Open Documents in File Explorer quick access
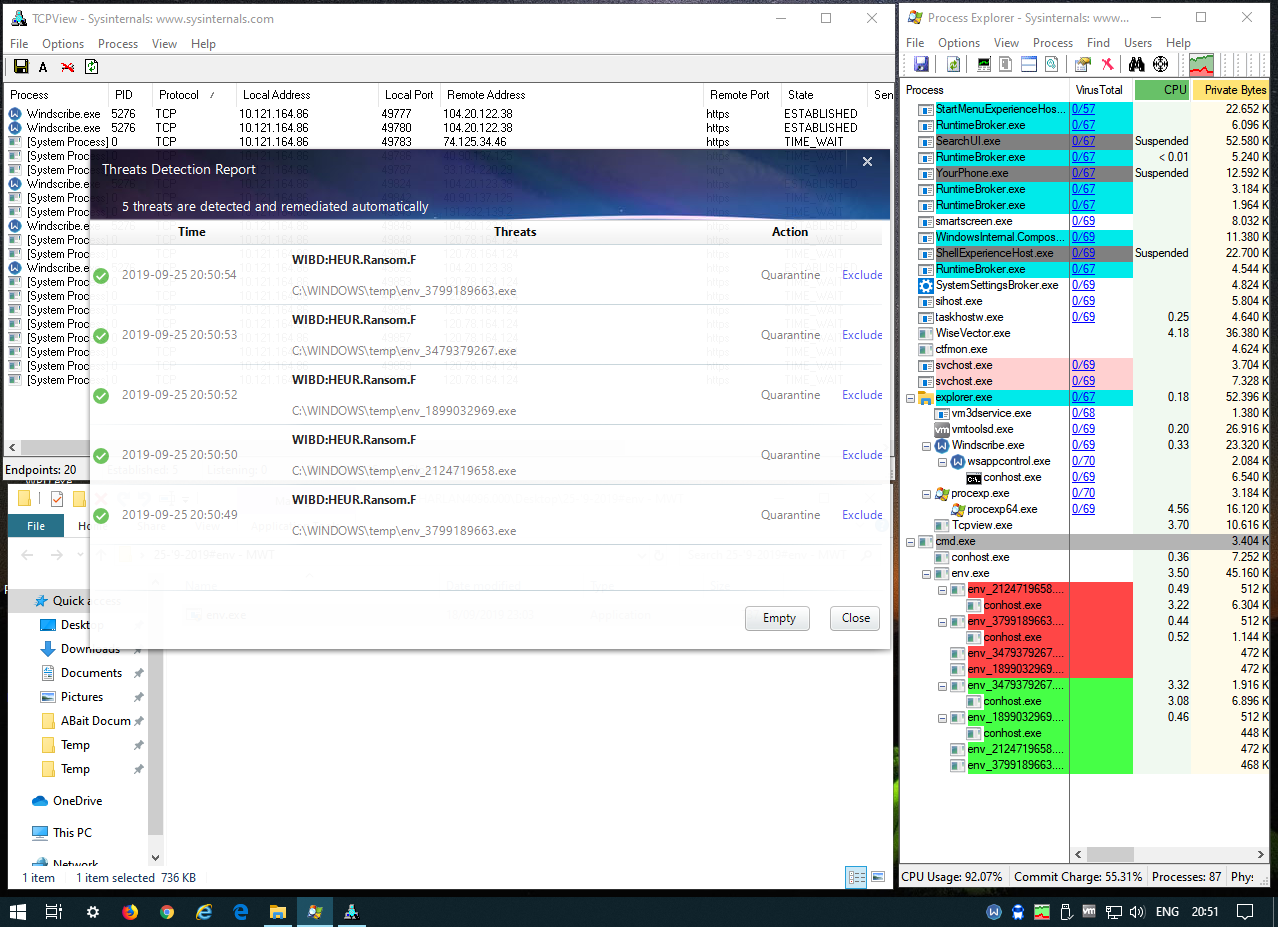The height and width of the screenshot is (927, 1278). pos(91,673)
